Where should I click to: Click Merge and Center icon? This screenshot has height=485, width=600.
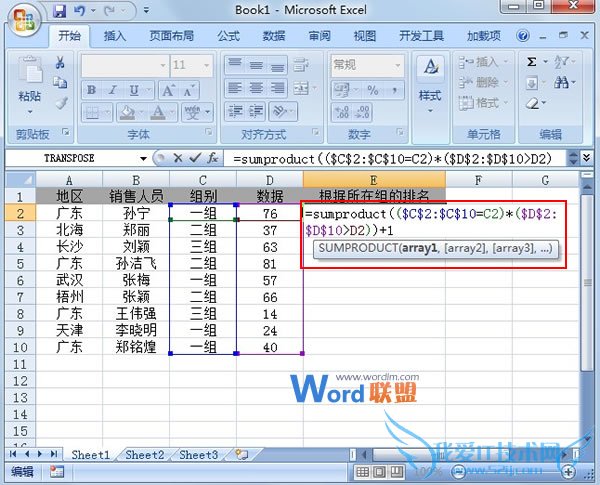(301, 88)
